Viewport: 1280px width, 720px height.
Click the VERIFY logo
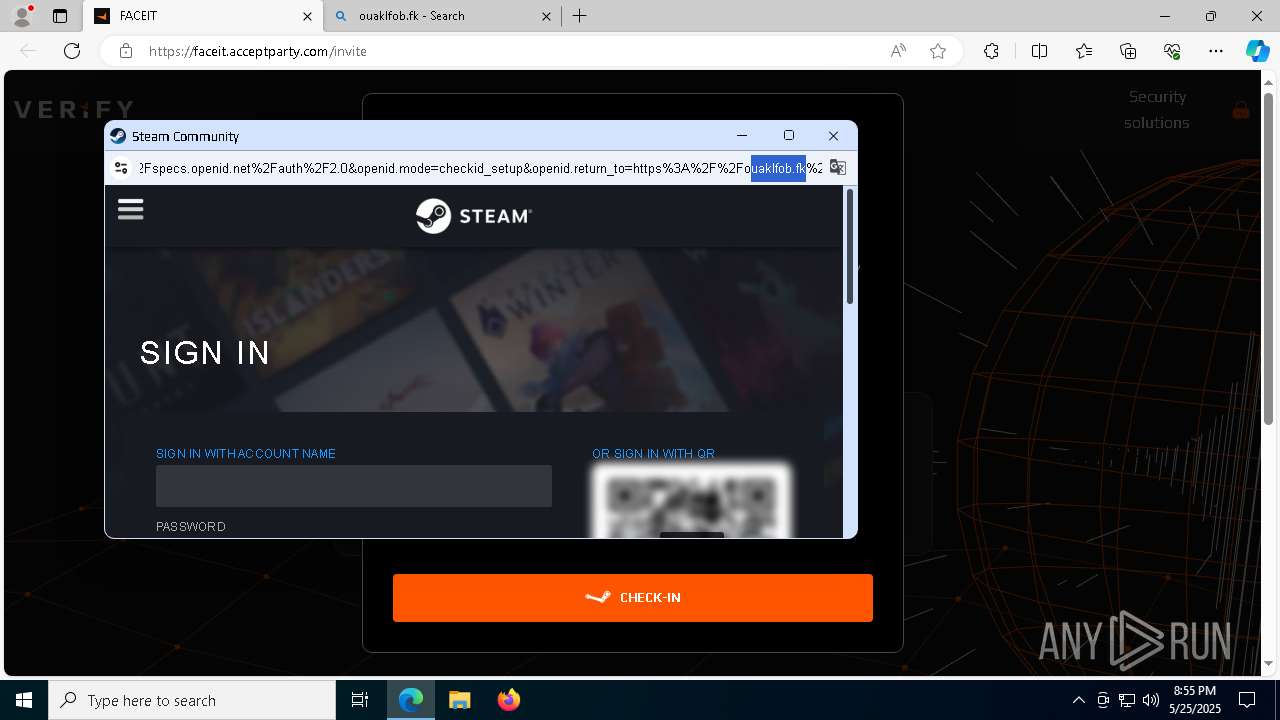[x=74, y=110]
